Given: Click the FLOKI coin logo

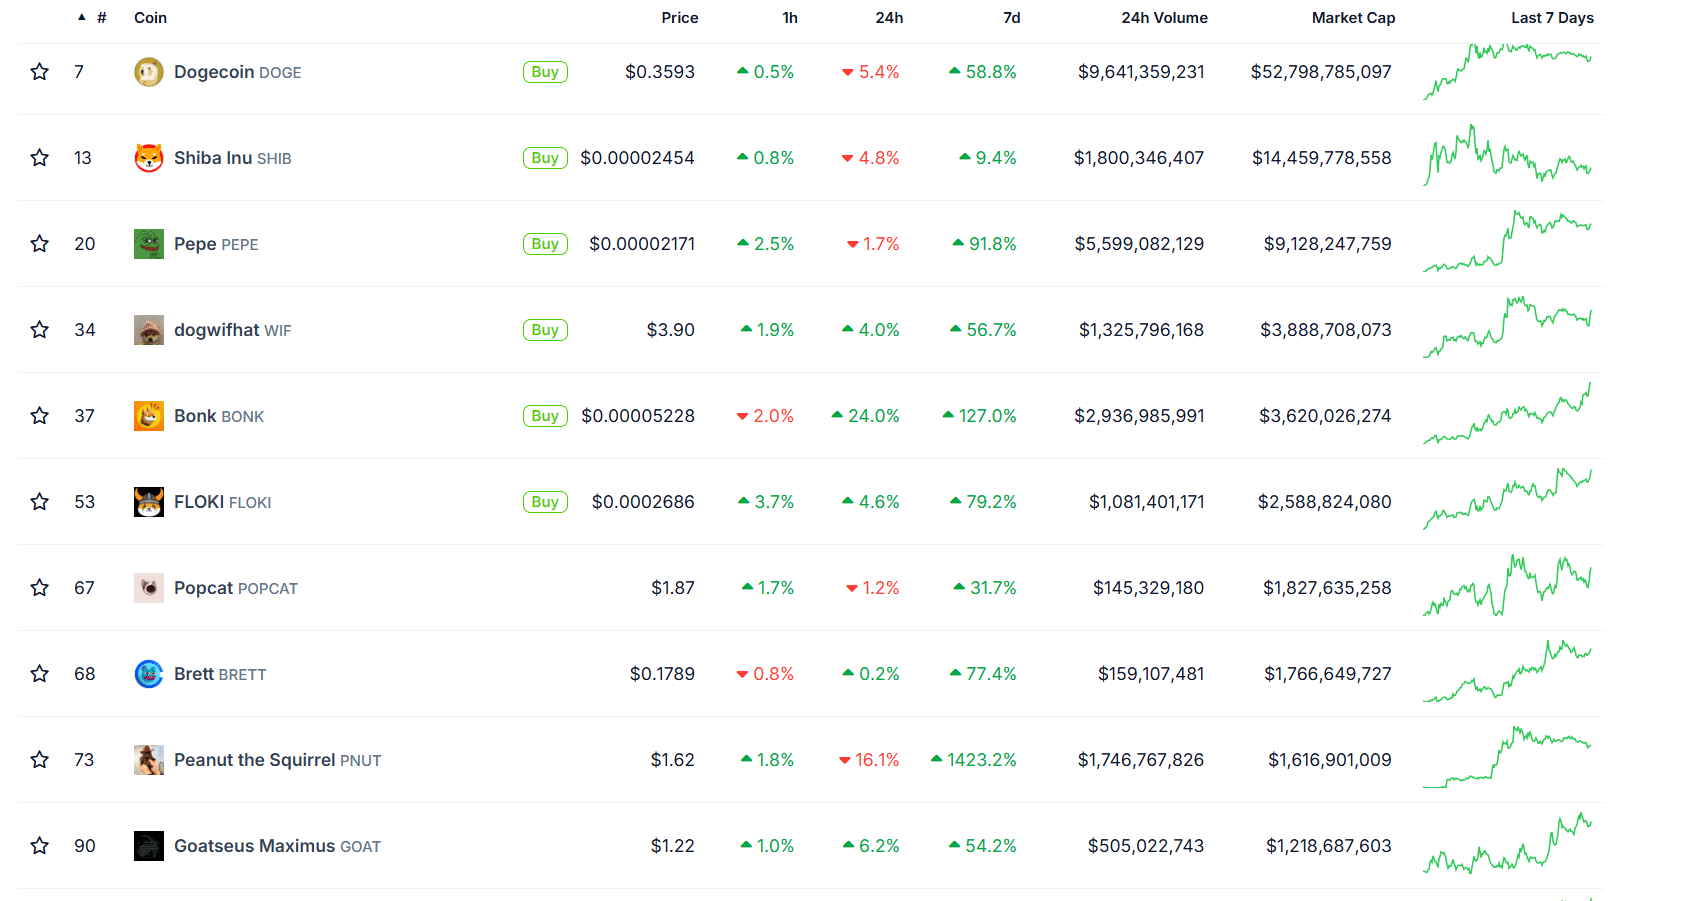Looking at the screenshot, I should (x=149, y=502).
